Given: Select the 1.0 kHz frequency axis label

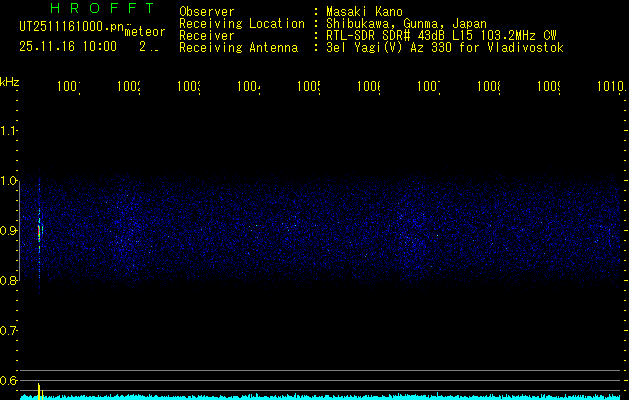Looking at the screenshot, I should pyautogui.click(x=9, y=181).
